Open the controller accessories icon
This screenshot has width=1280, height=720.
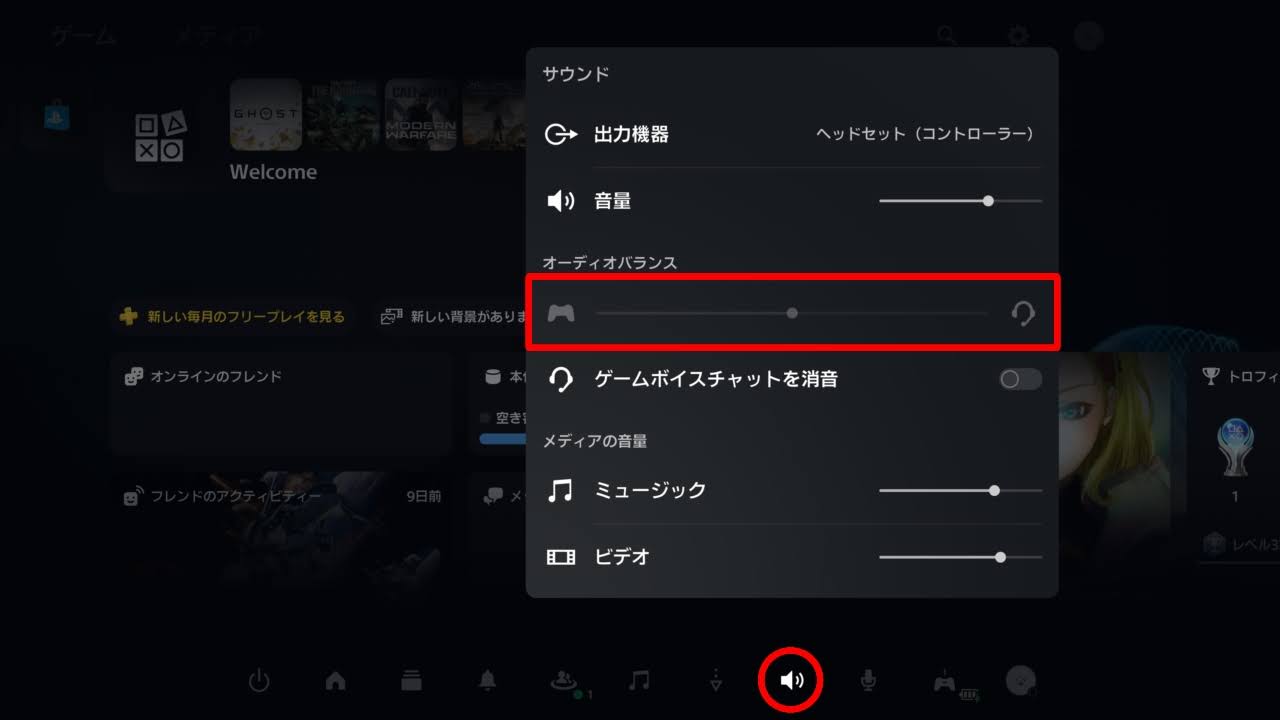(x=953, y=683)
